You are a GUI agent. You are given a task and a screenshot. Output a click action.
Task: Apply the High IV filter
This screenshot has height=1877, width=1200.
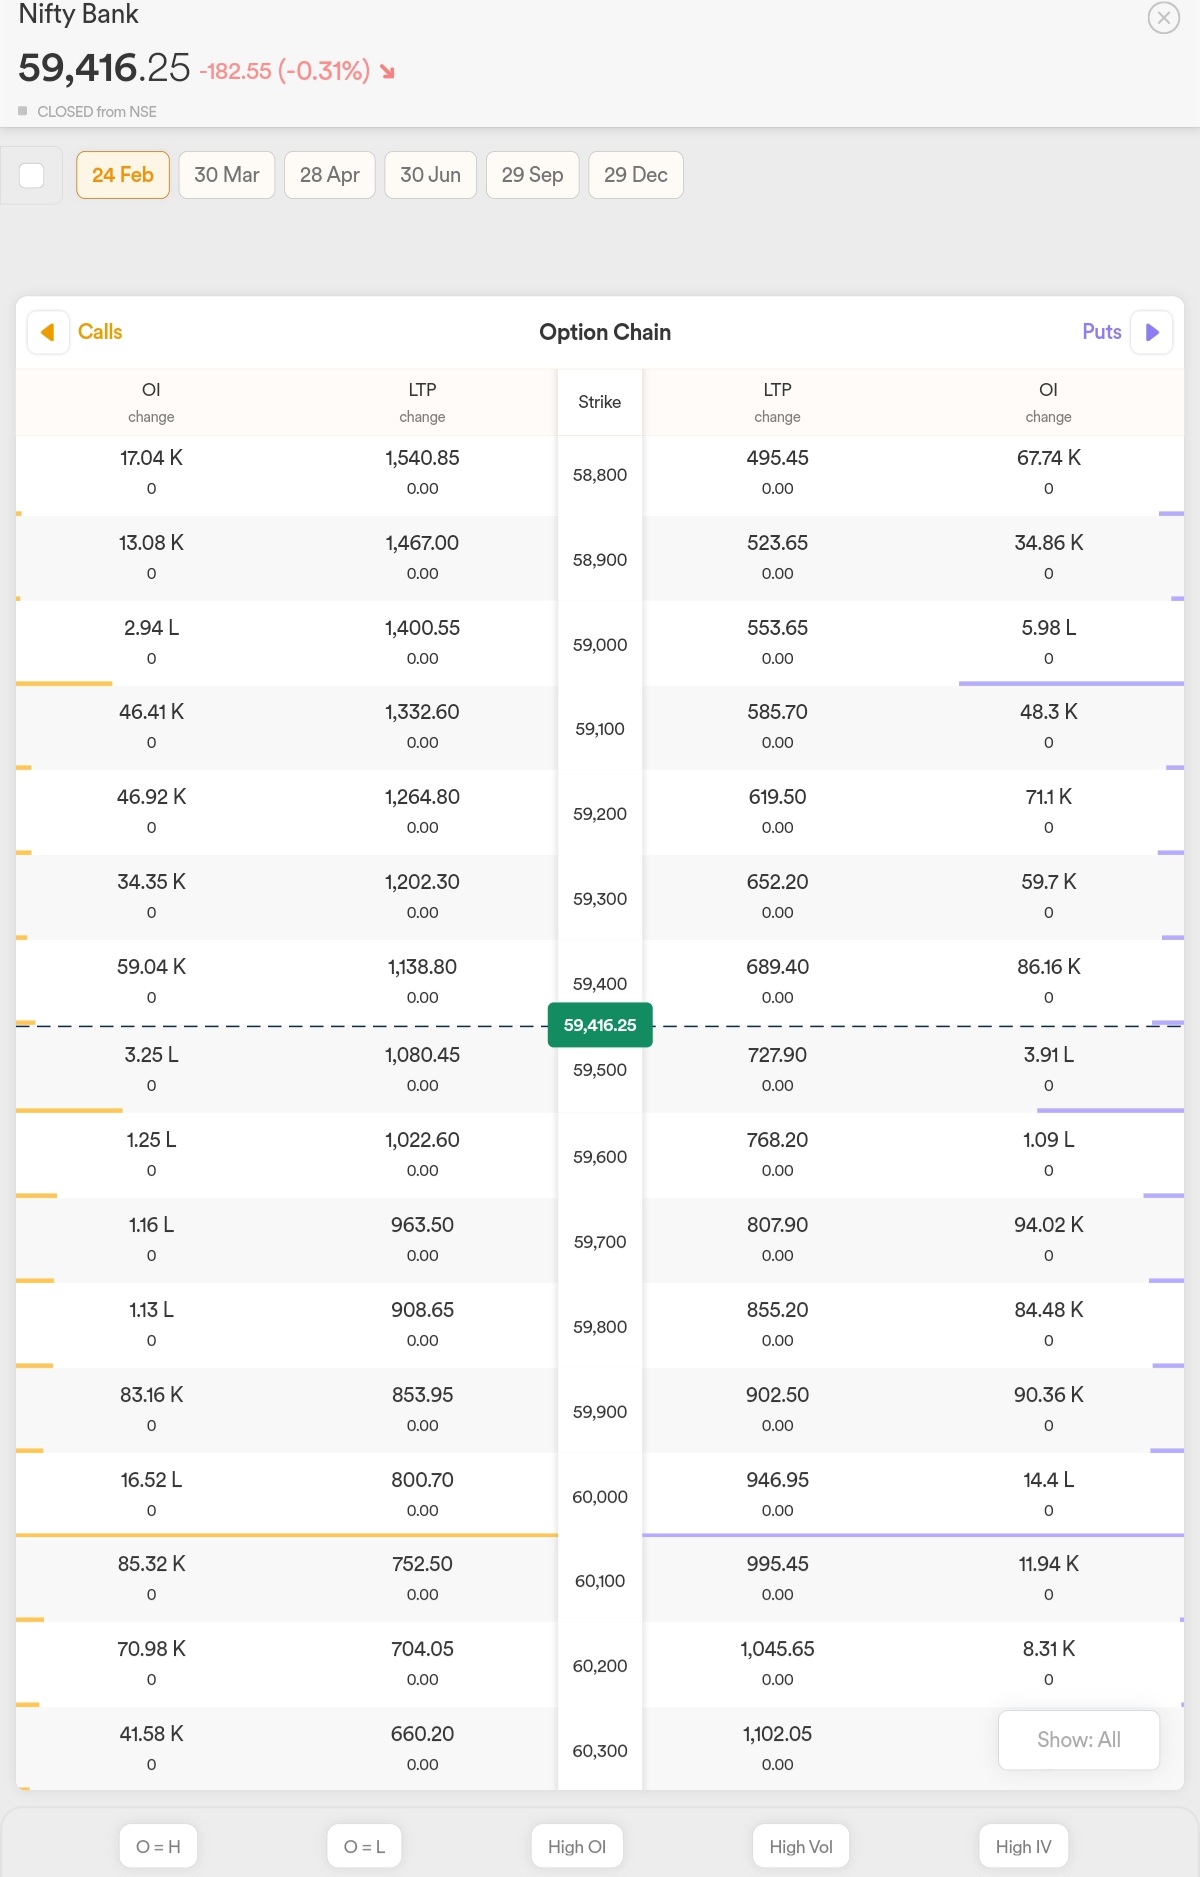1023,1846
